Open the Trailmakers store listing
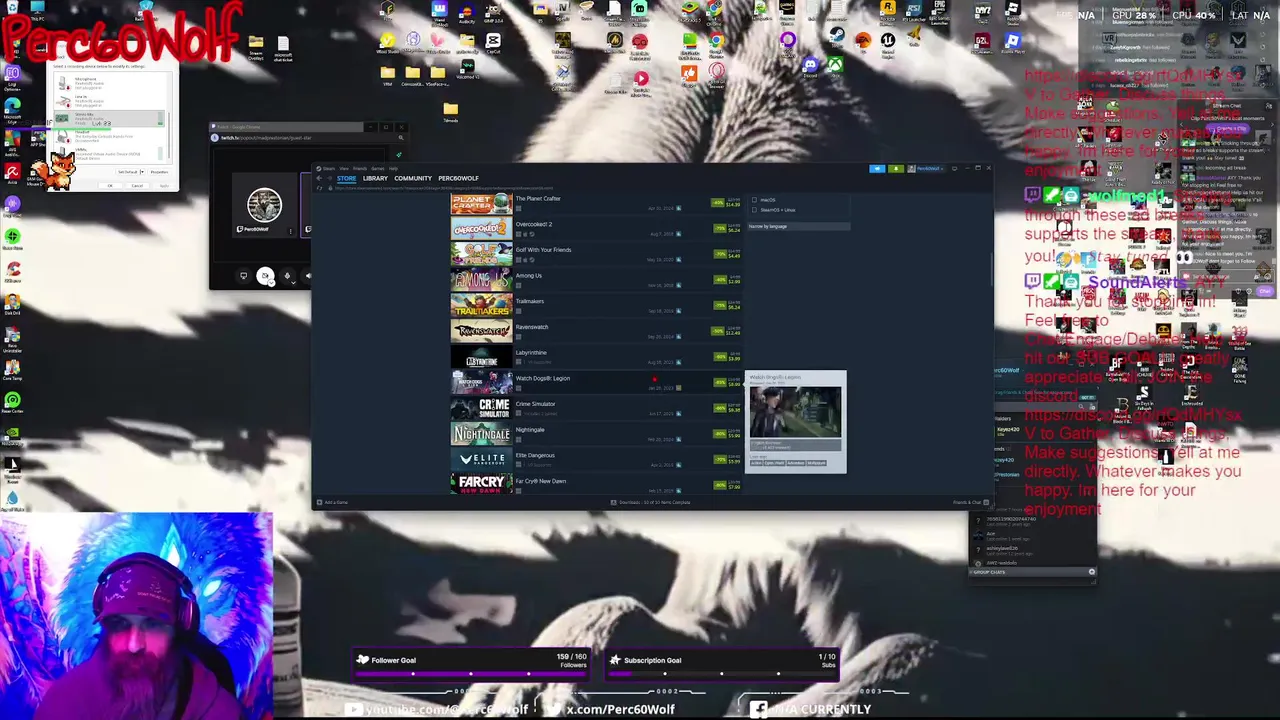1280x720 pixels. coord(597,306)
